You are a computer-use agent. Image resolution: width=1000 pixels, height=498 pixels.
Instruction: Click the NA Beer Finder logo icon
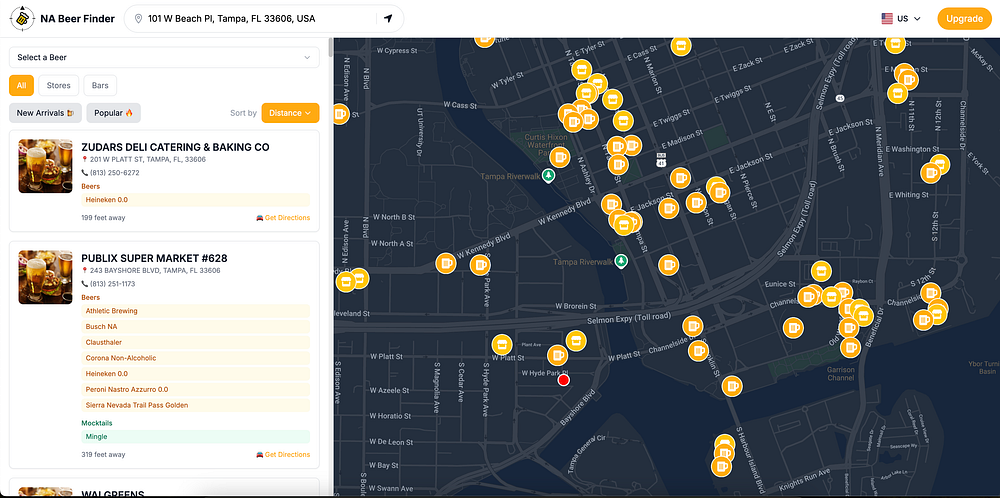click(22, 18)
